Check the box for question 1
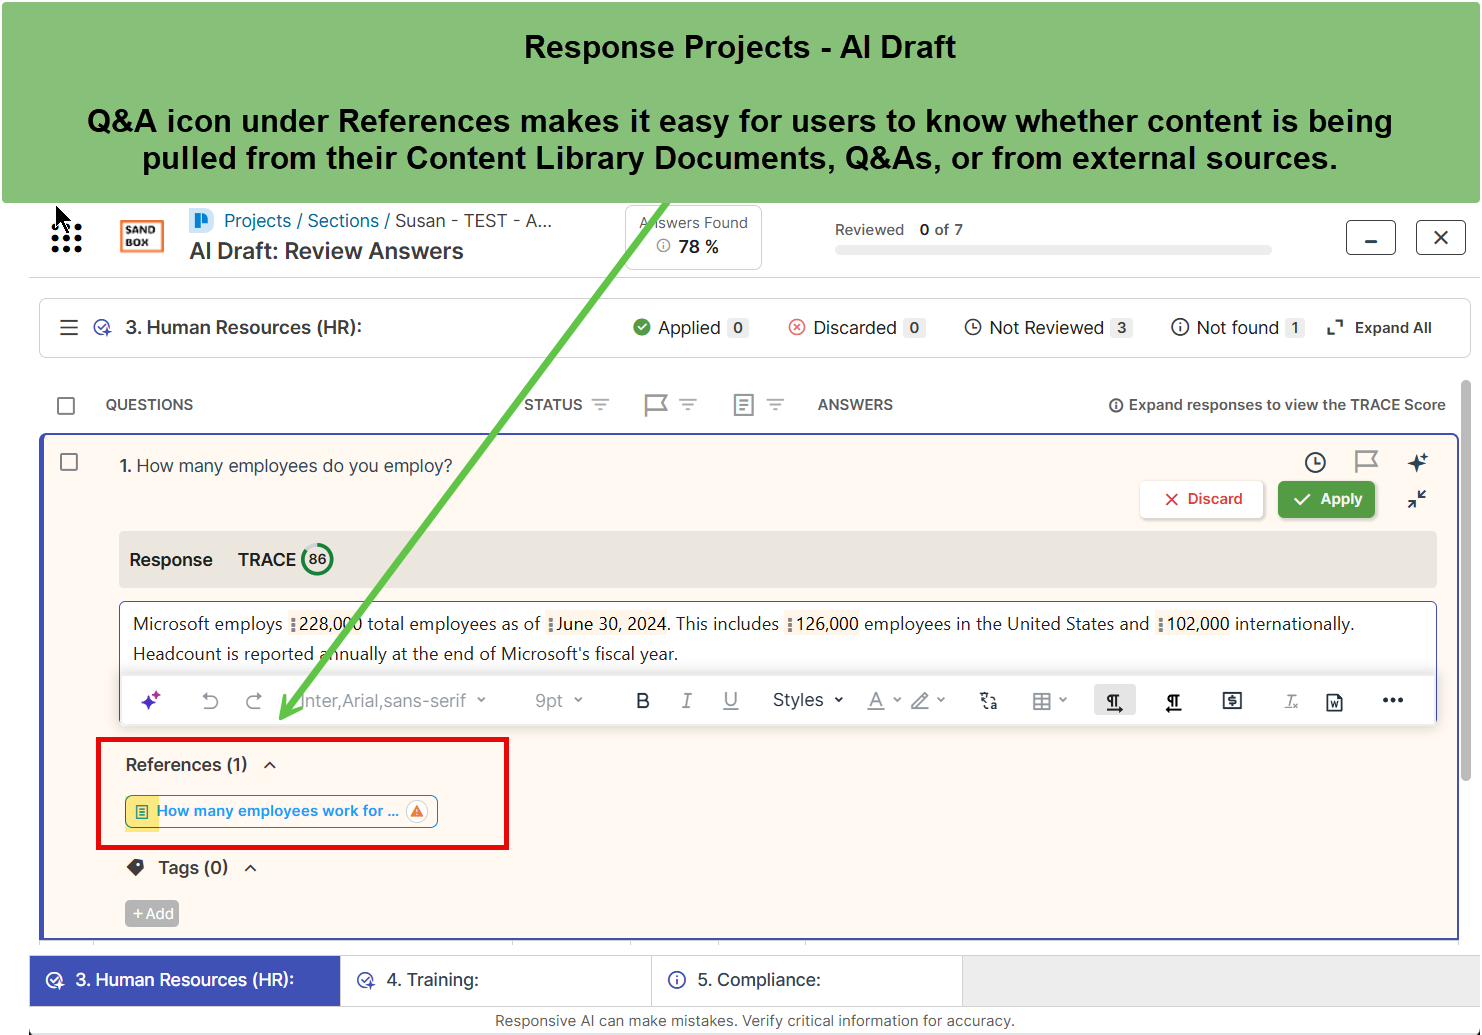The width and height of the screenshot is (1482, 1035). (x=69, y=462)
